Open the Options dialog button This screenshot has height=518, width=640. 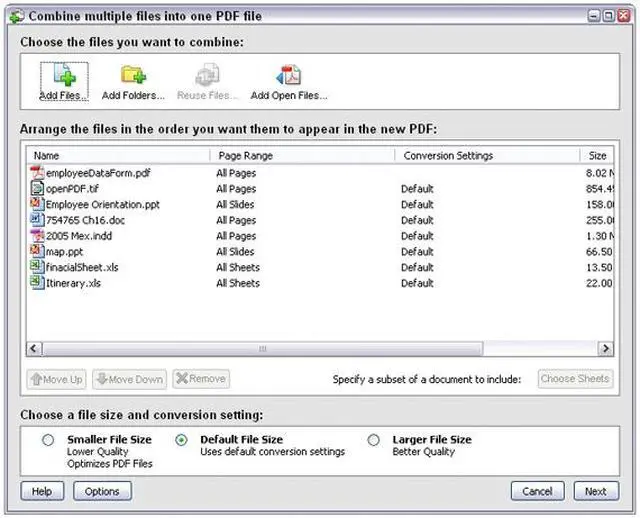click(102, 491)
